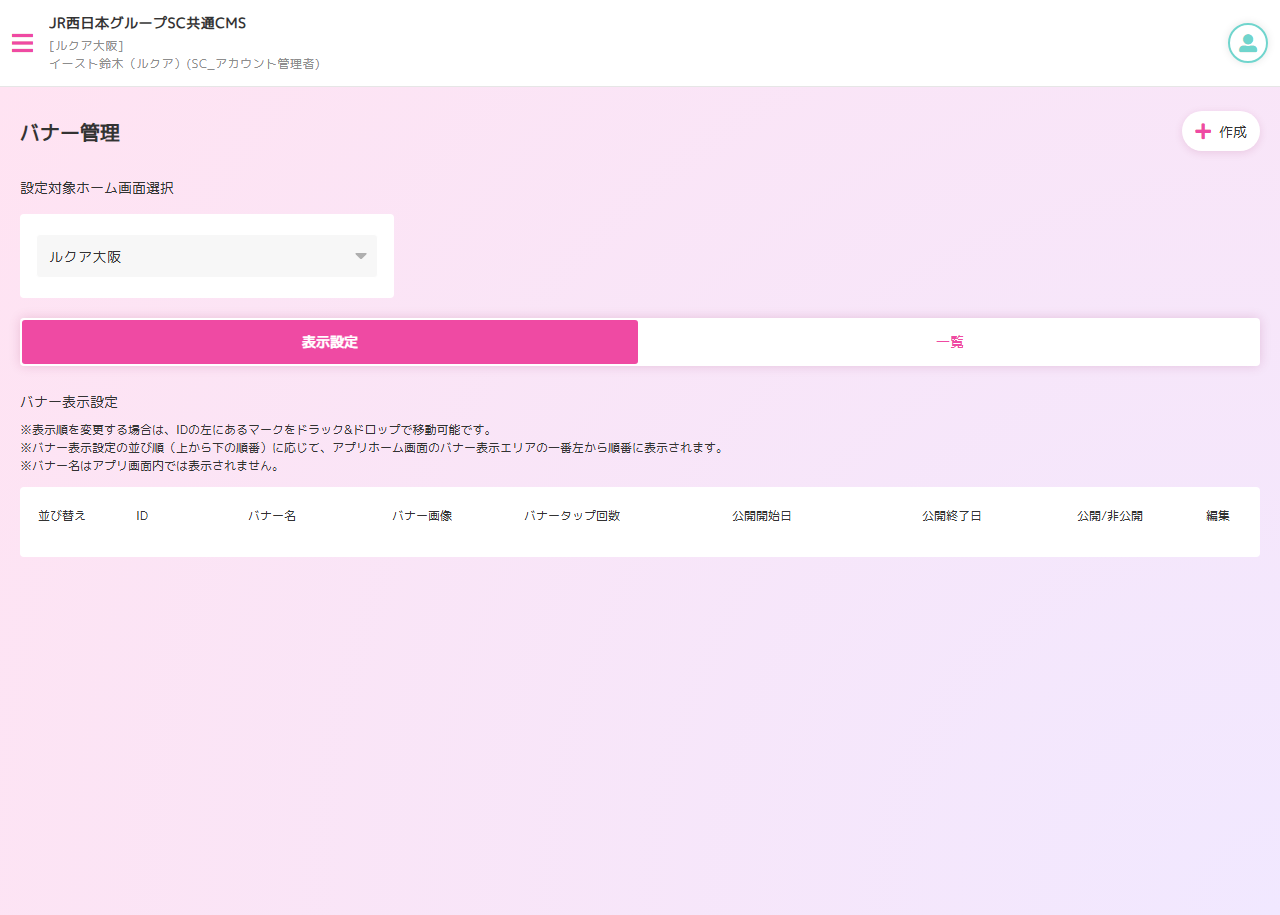Switch to the 一覧 tab
The image size is (1280, 915).
(x=949, y=342)
